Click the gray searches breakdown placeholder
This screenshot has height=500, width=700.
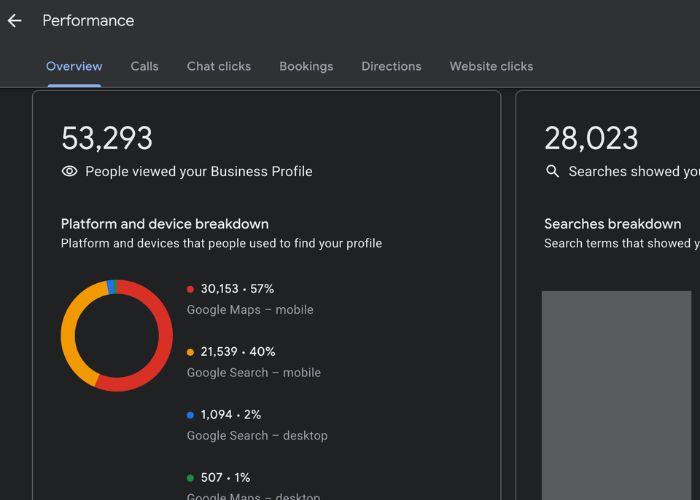click(617, 395)
